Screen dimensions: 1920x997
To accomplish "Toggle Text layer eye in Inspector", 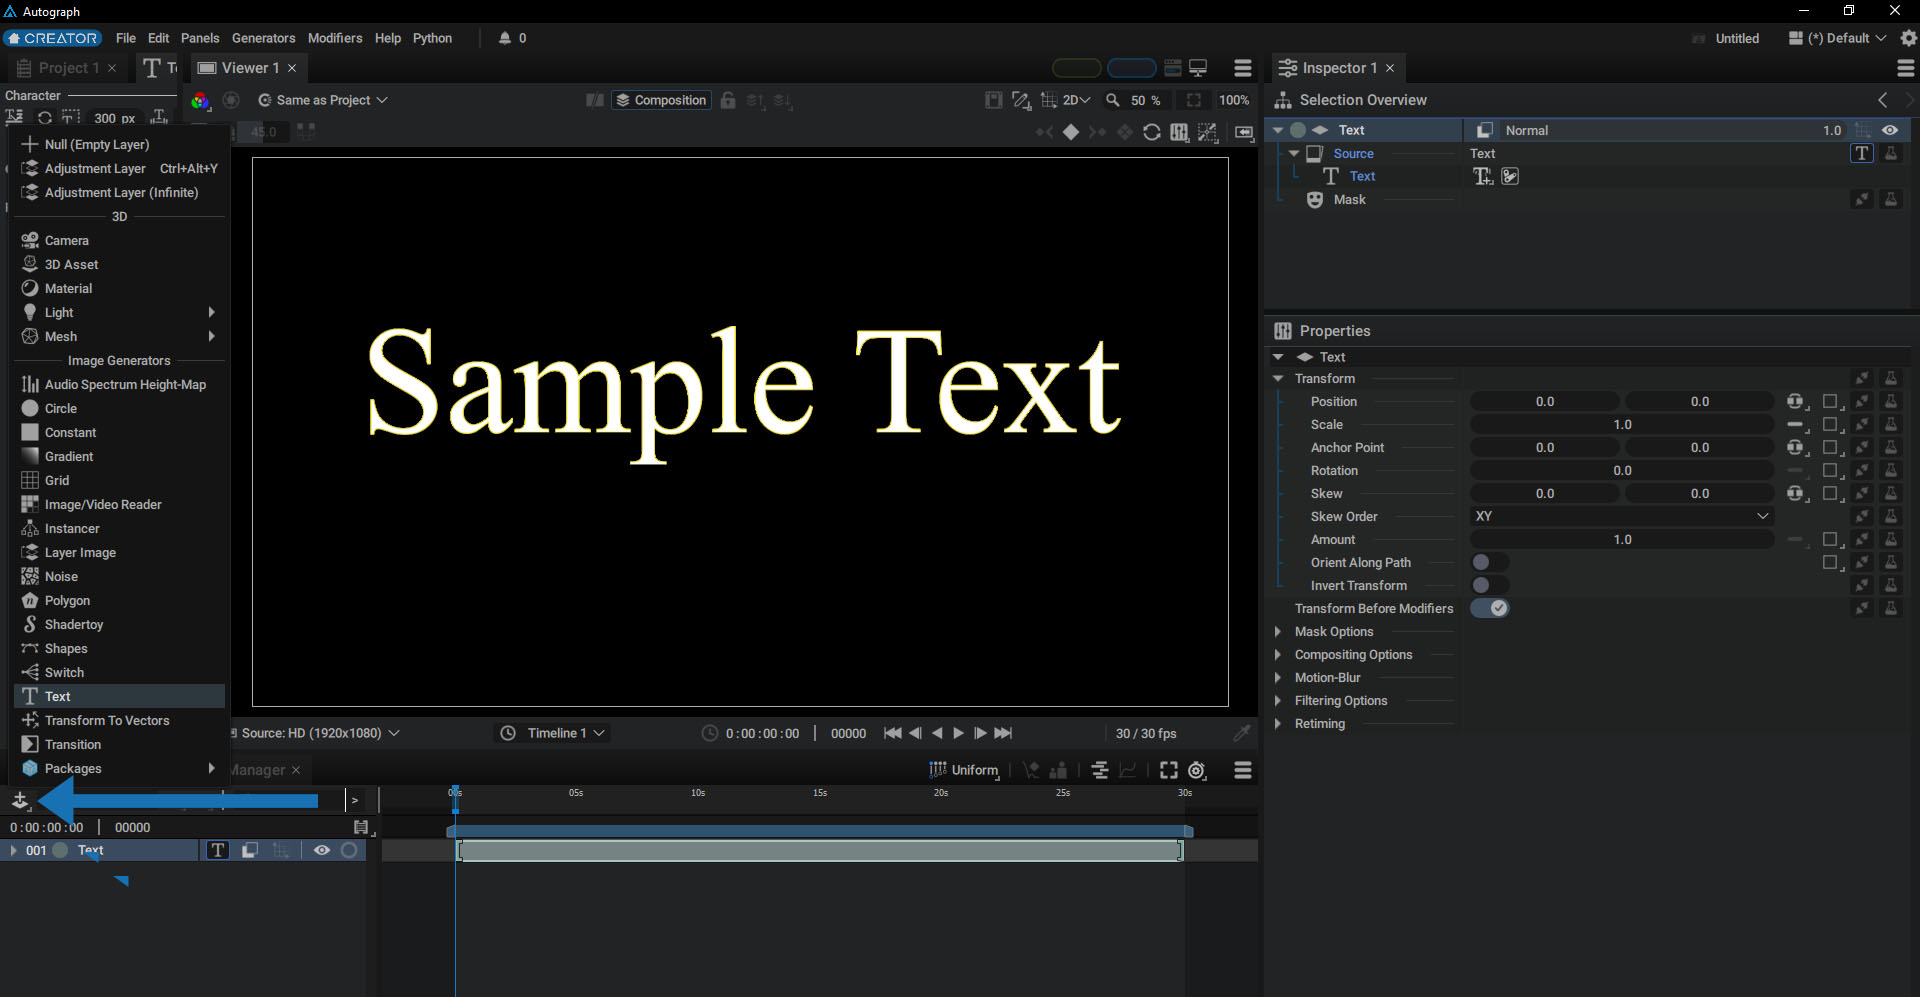I will click(x=1890, y=130).
